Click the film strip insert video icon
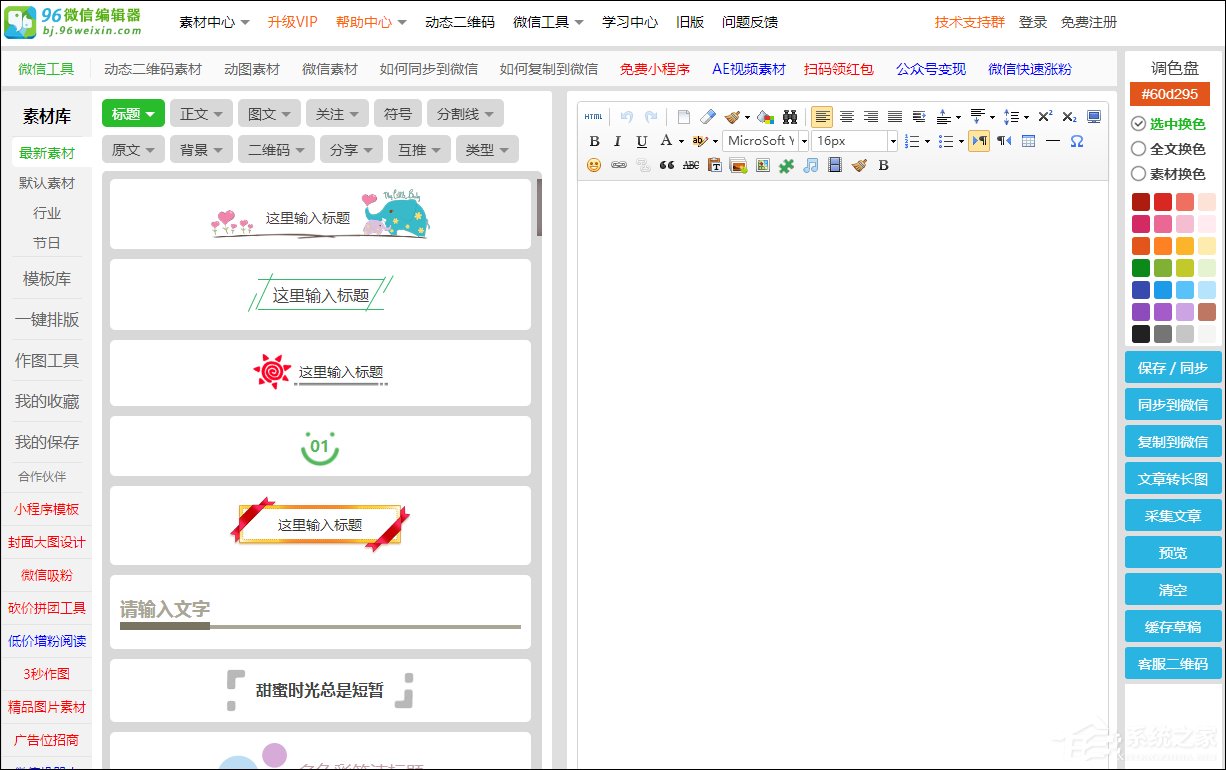 click(x=835, y=165)
